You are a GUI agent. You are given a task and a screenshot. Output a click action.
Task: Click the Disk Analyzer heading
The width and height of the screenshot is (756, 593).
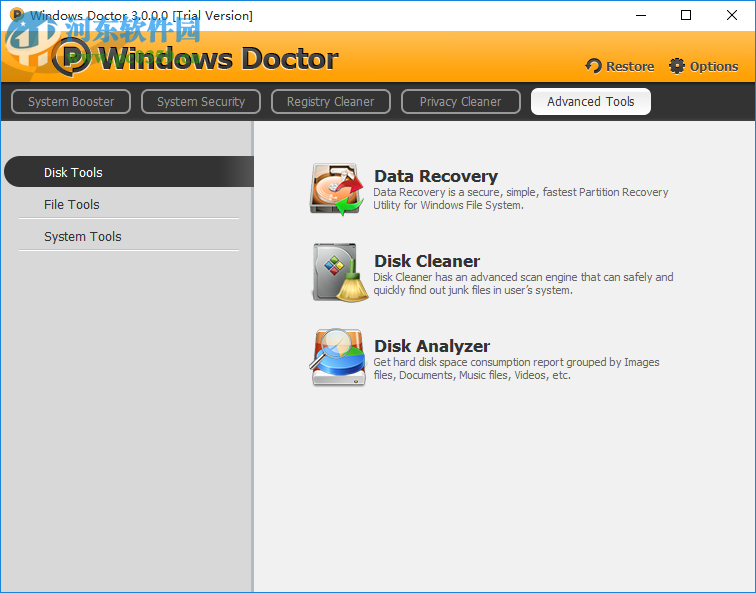pyautogui.click(x=432, y=346)
